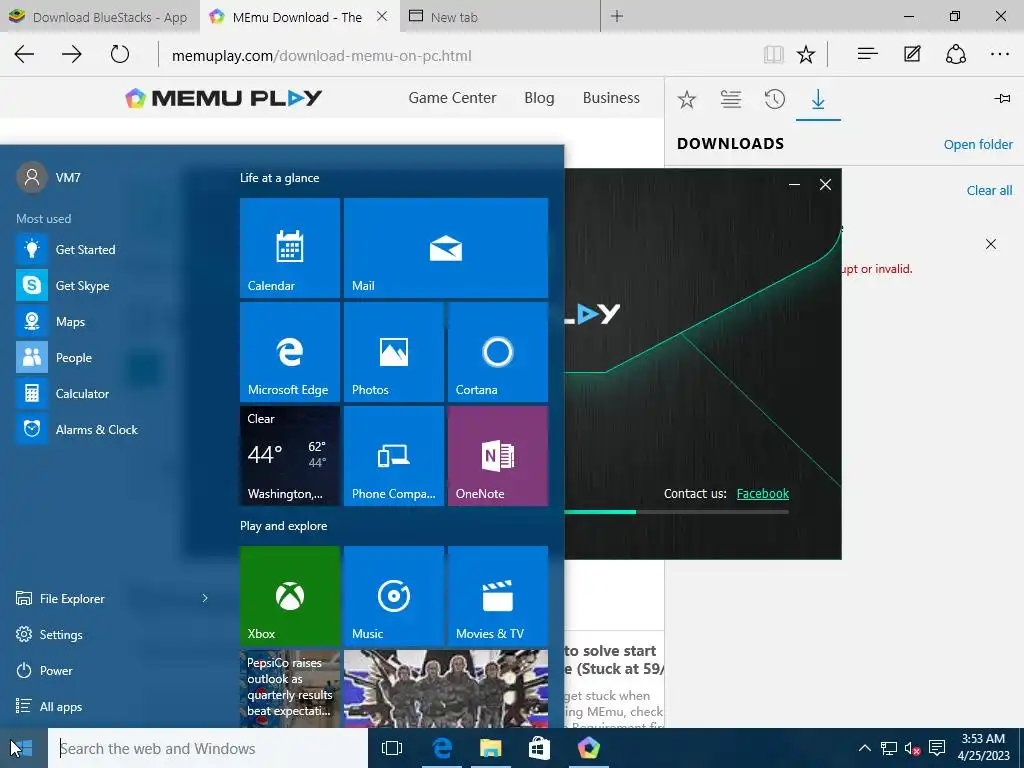
Task: Open the news photo tile with soldiers
Action: [445, 688]
